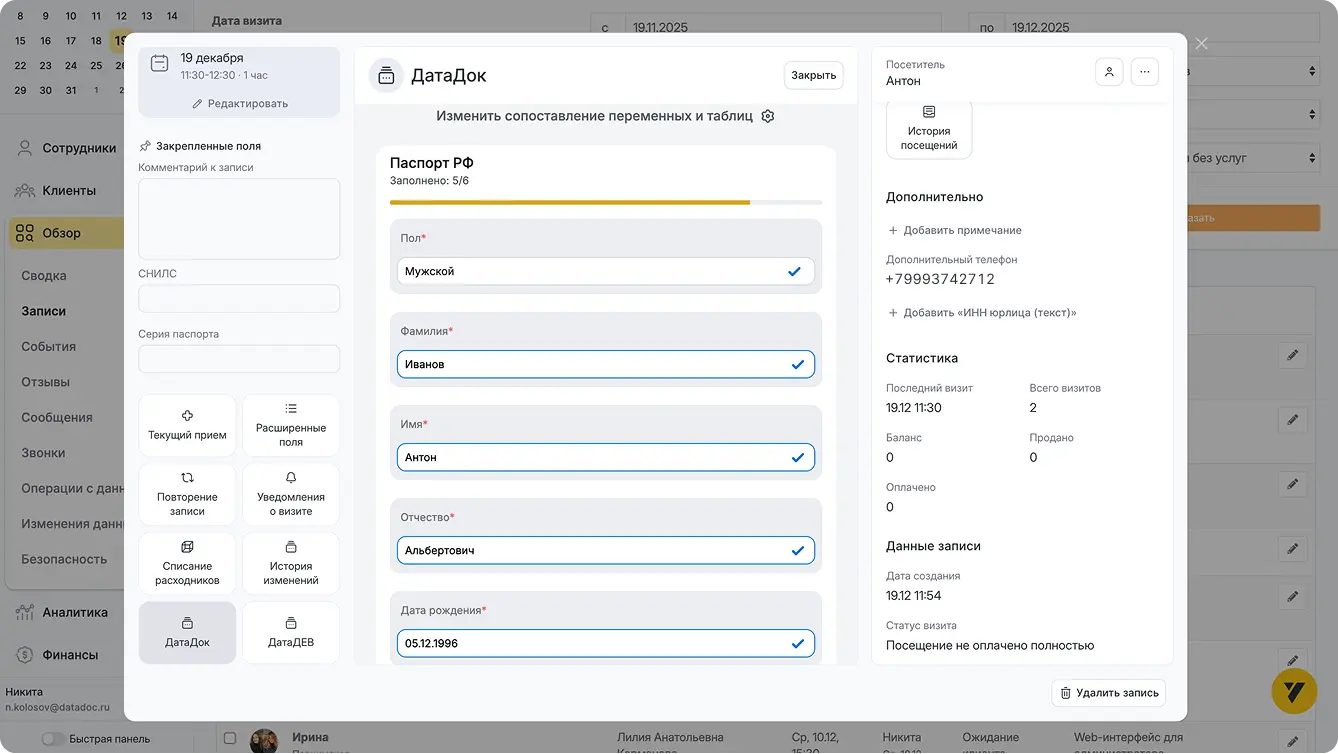Select Отзывы in the sidebar menu
This screenshot has width=1338, height=754.
point(46,382)
